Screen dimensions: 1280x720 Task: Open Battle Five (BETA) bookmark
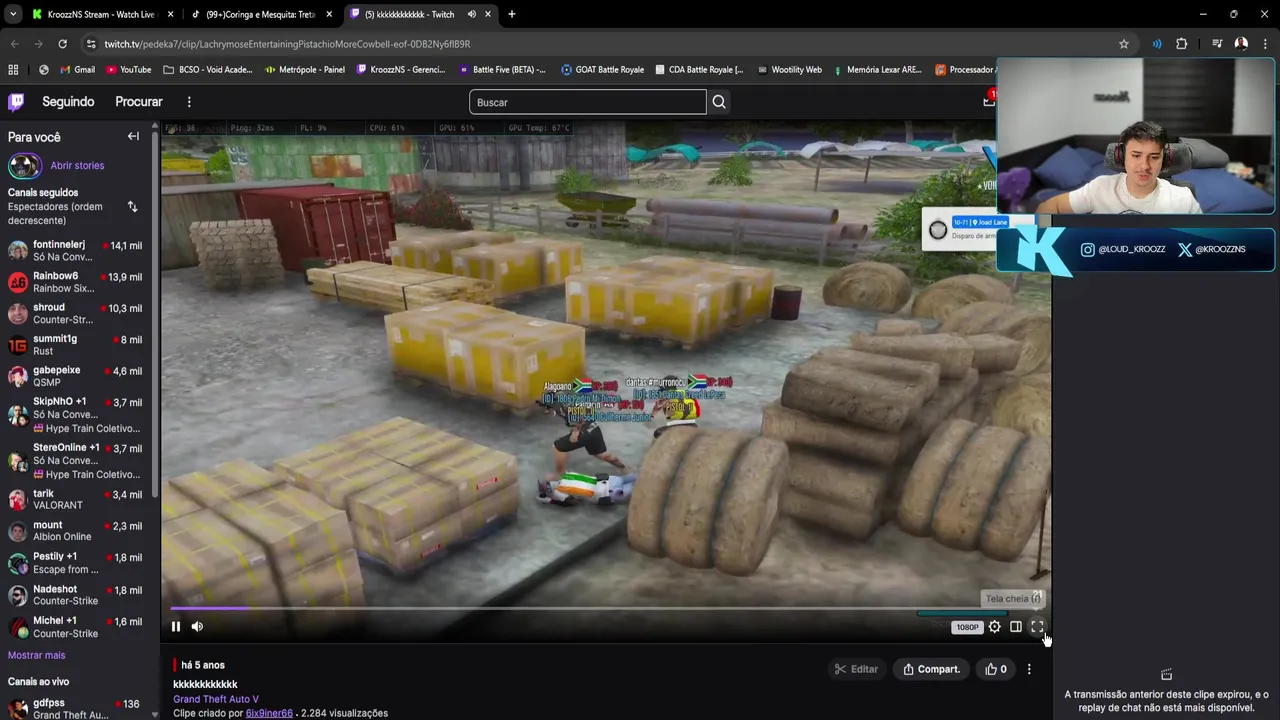(x=502, y=70)
